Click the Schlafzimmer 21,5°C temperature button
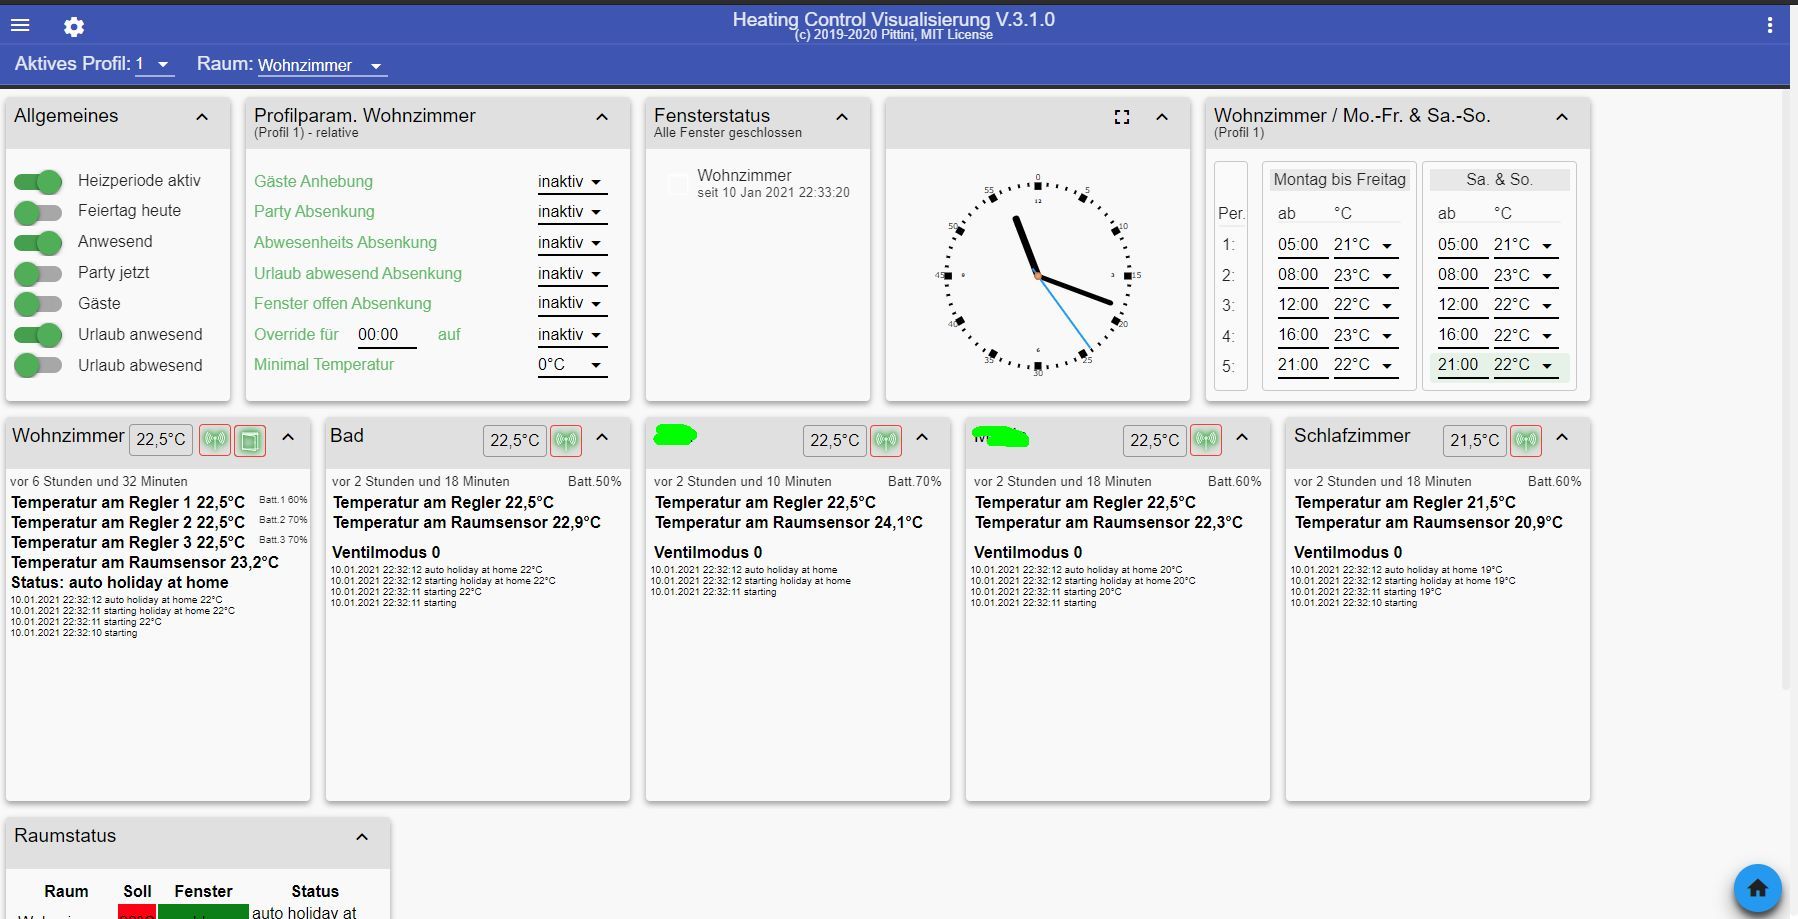Viewport: 1798px width, 919px height. 1475,440
